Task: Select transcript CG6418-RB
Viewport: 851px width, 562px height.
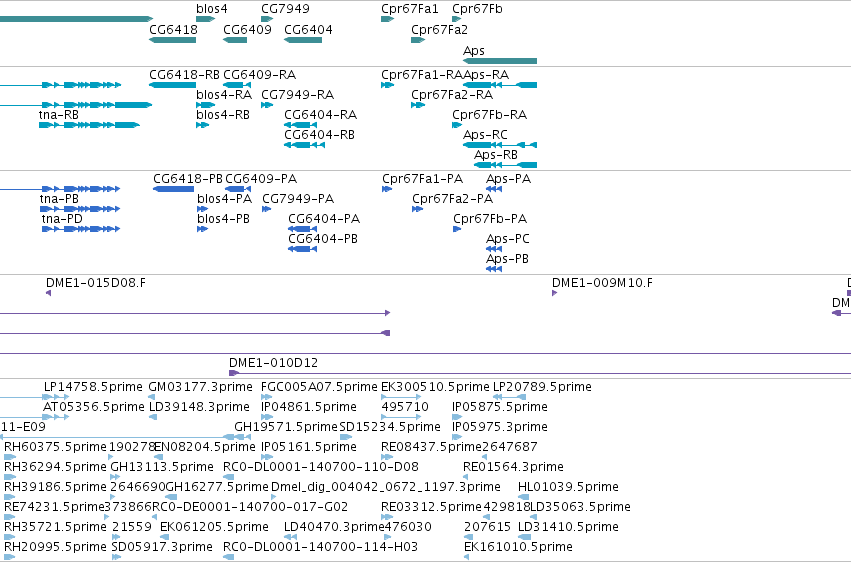Action: click(x=173, y=85)
